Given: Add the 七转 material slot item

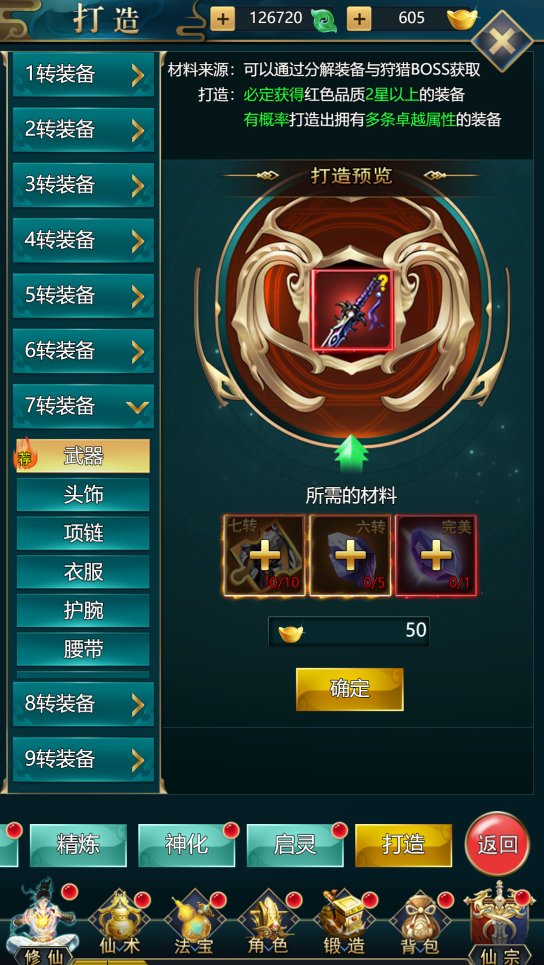Looking at the screenshot, I should point(265,556).
